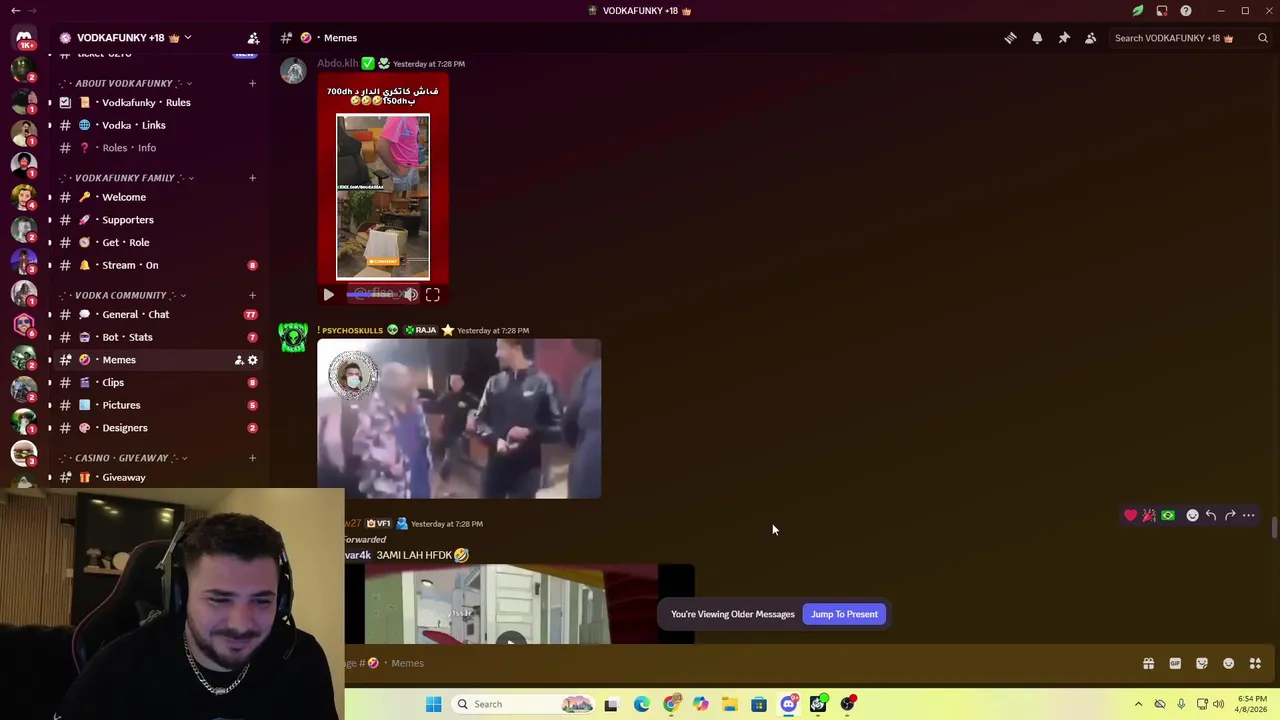1280x720 pixels.
Task: React with the Brazil flag emoji
Action: 1168,515
